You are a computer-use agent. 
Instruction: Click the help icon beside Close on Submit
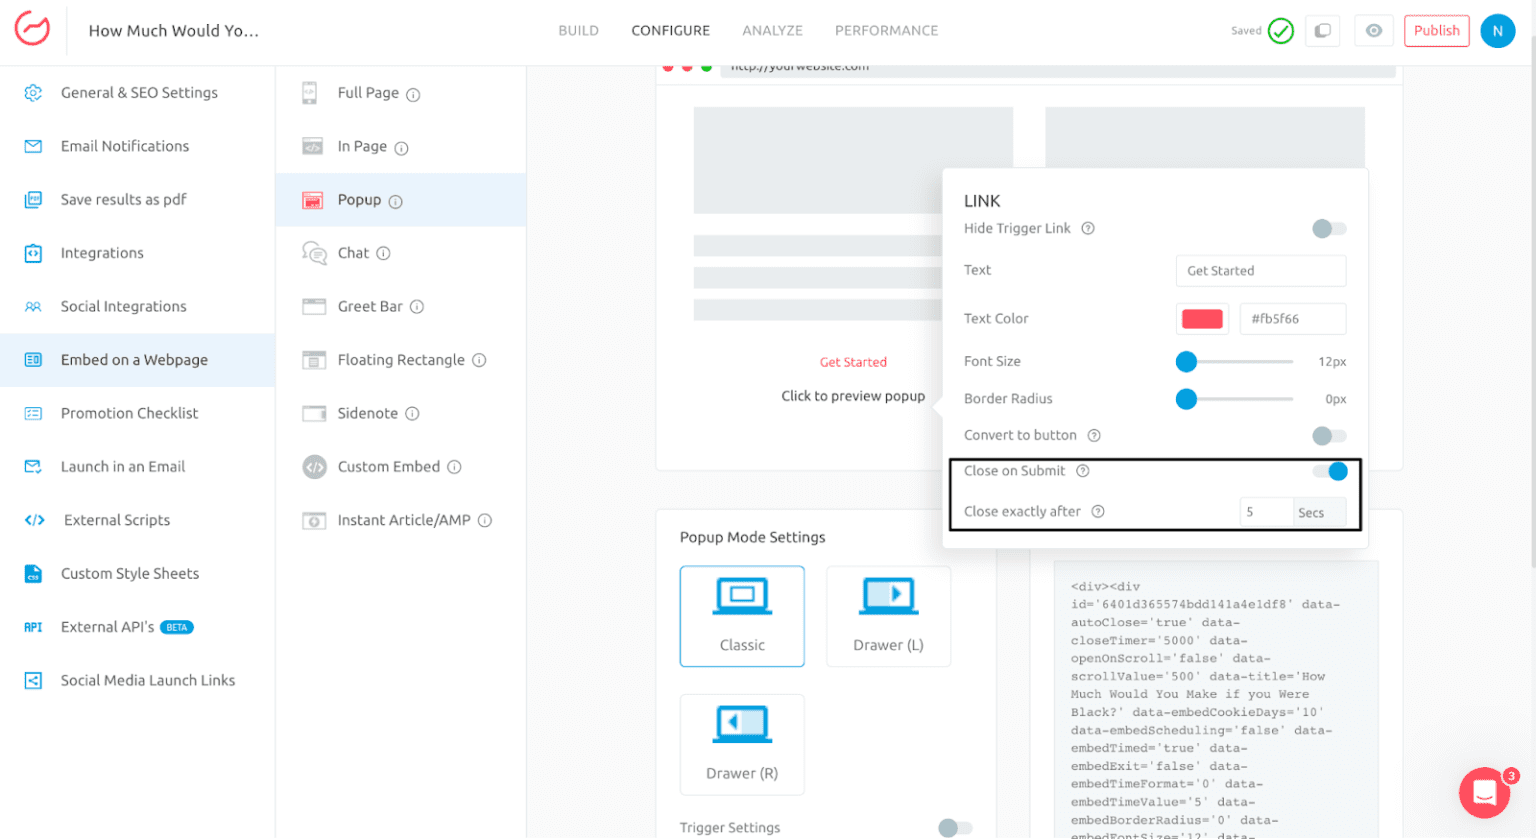pos(1082,471)
